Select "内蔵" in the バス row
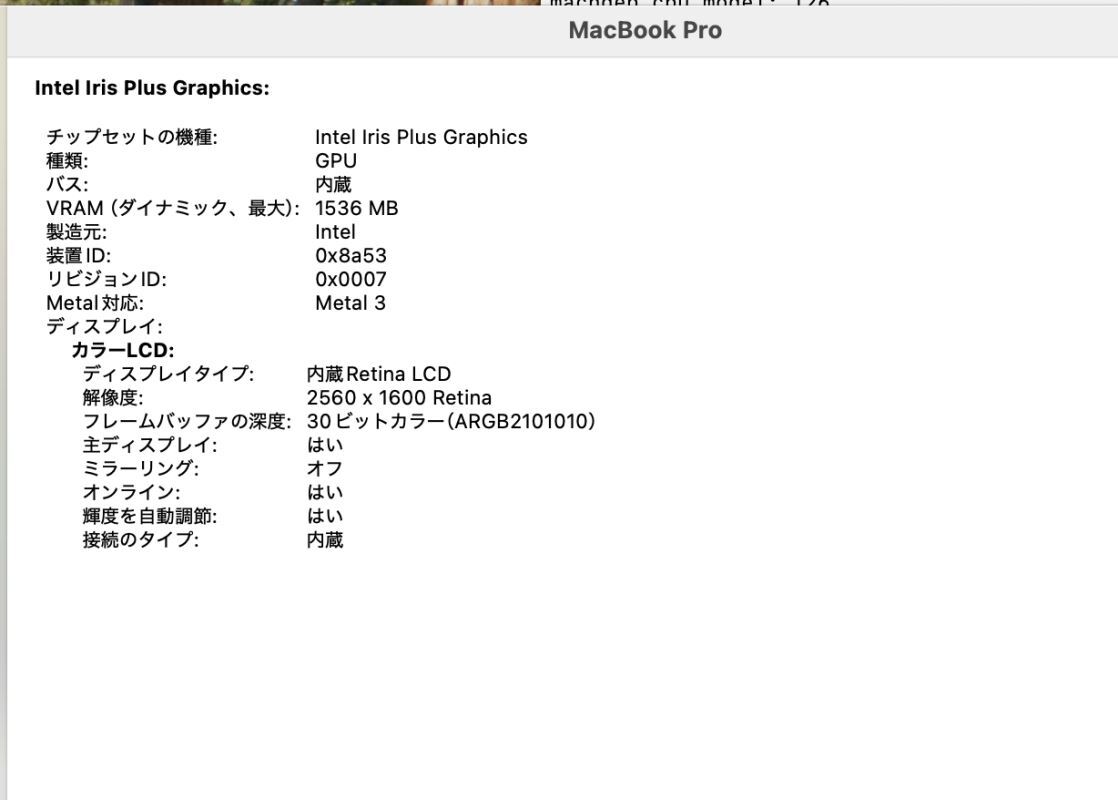 (x=334, y=184)
